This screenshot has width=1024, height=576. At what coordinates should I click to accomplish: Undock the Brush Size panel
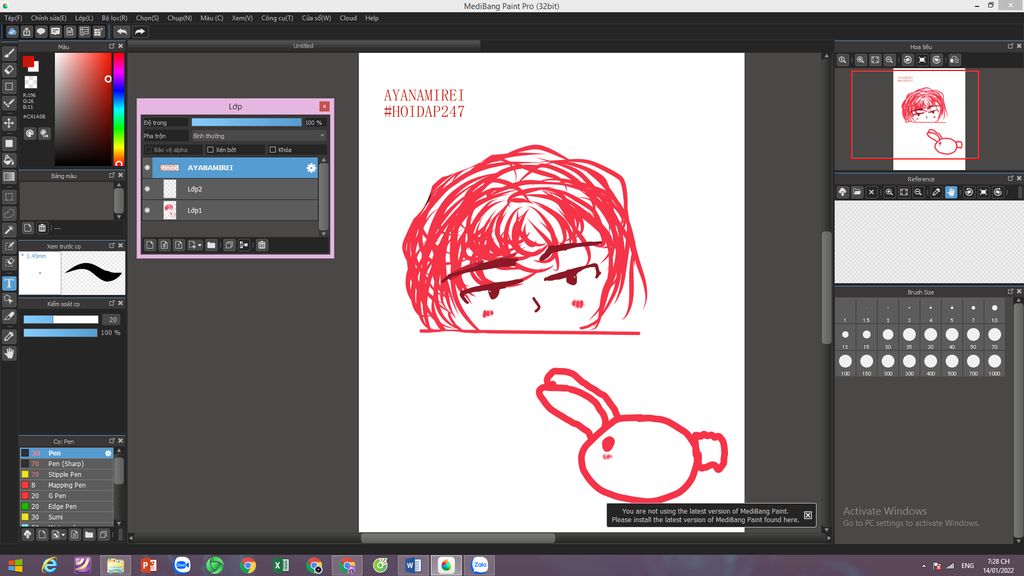1010,292
